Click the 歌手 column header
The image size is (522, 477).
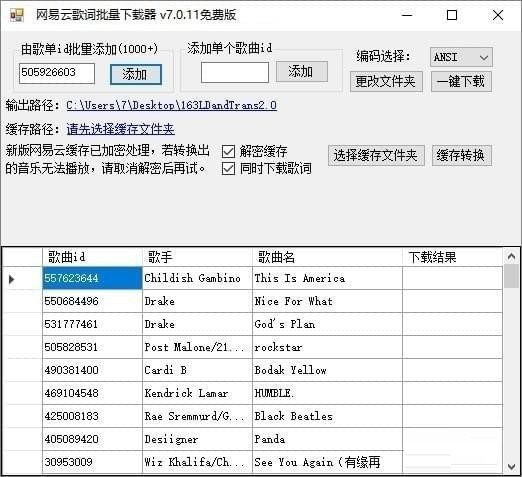(197, 257)
